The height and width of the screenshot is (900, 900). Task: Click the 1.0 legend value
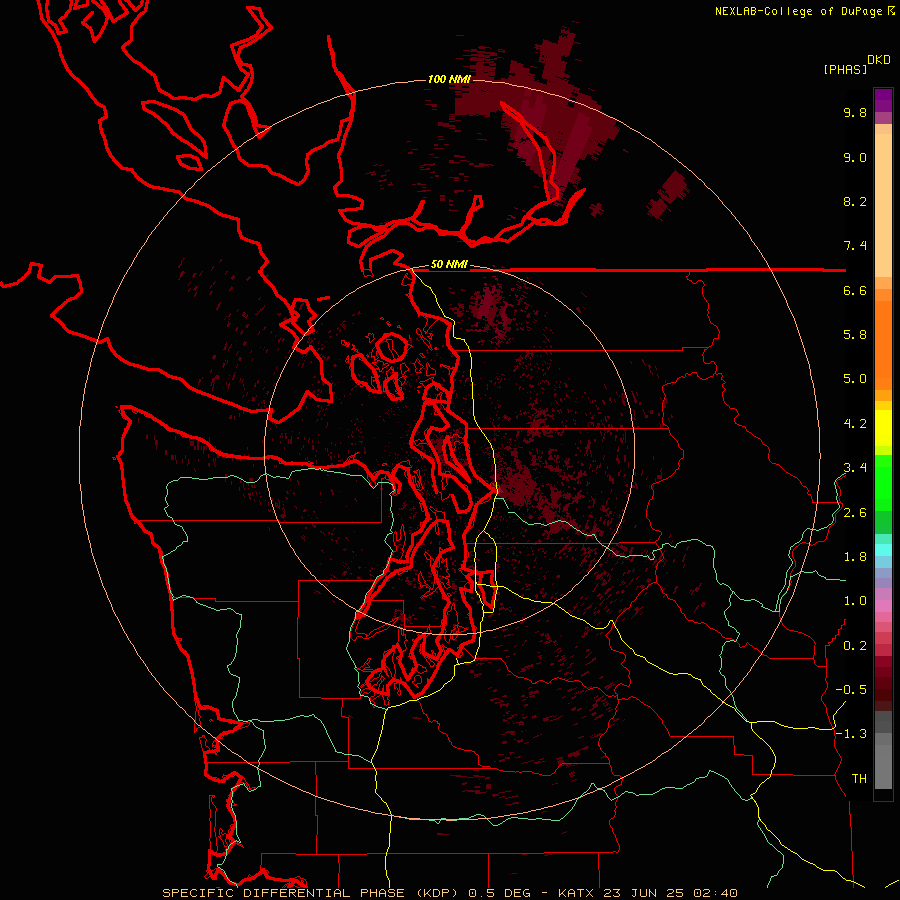(855, 601)
